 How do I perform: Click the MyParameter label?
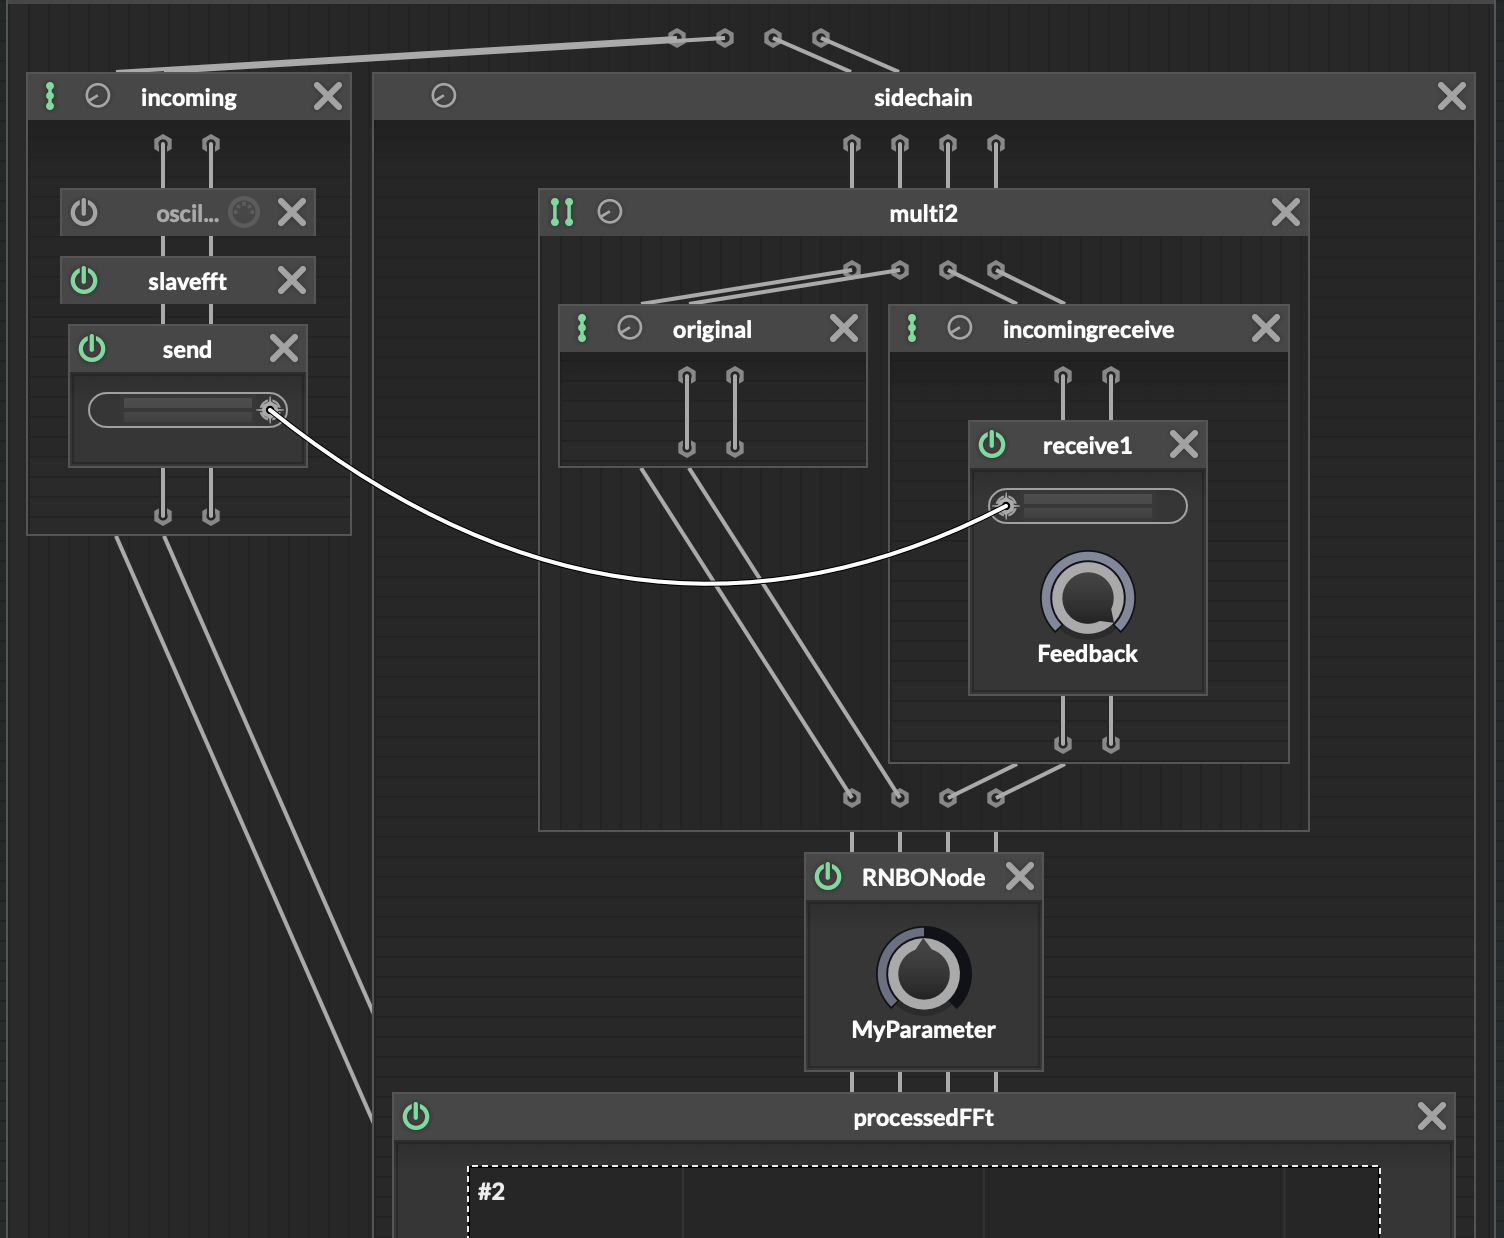point(924,1029)
